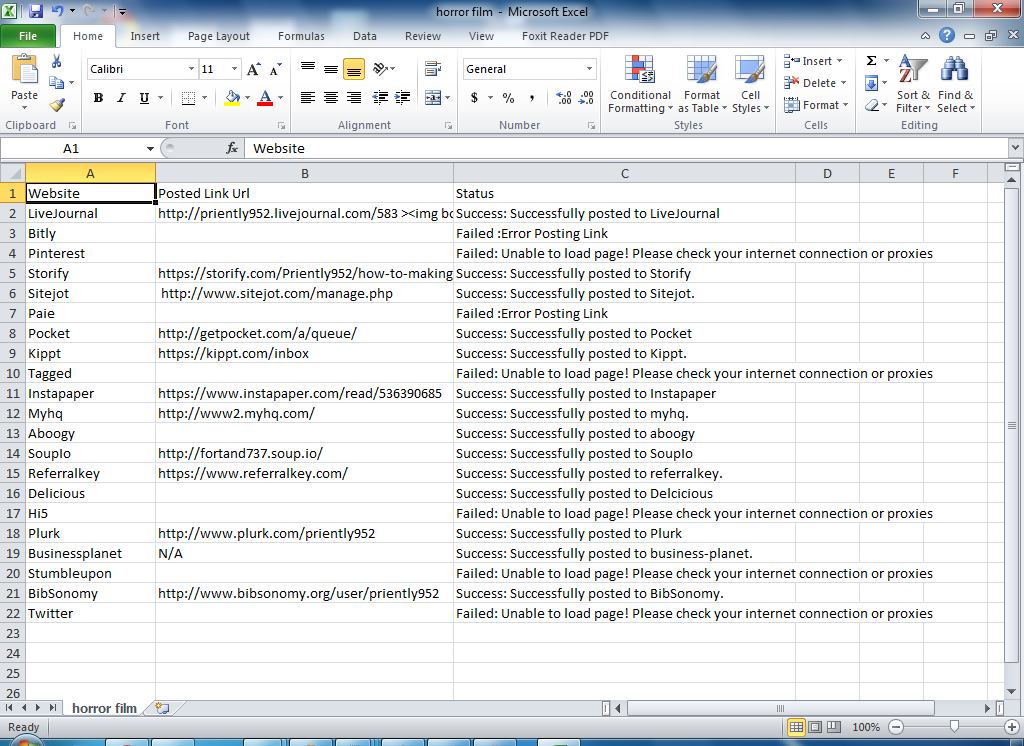
Task: Toggle Align Text Right
Action: [x=354, y=97]
